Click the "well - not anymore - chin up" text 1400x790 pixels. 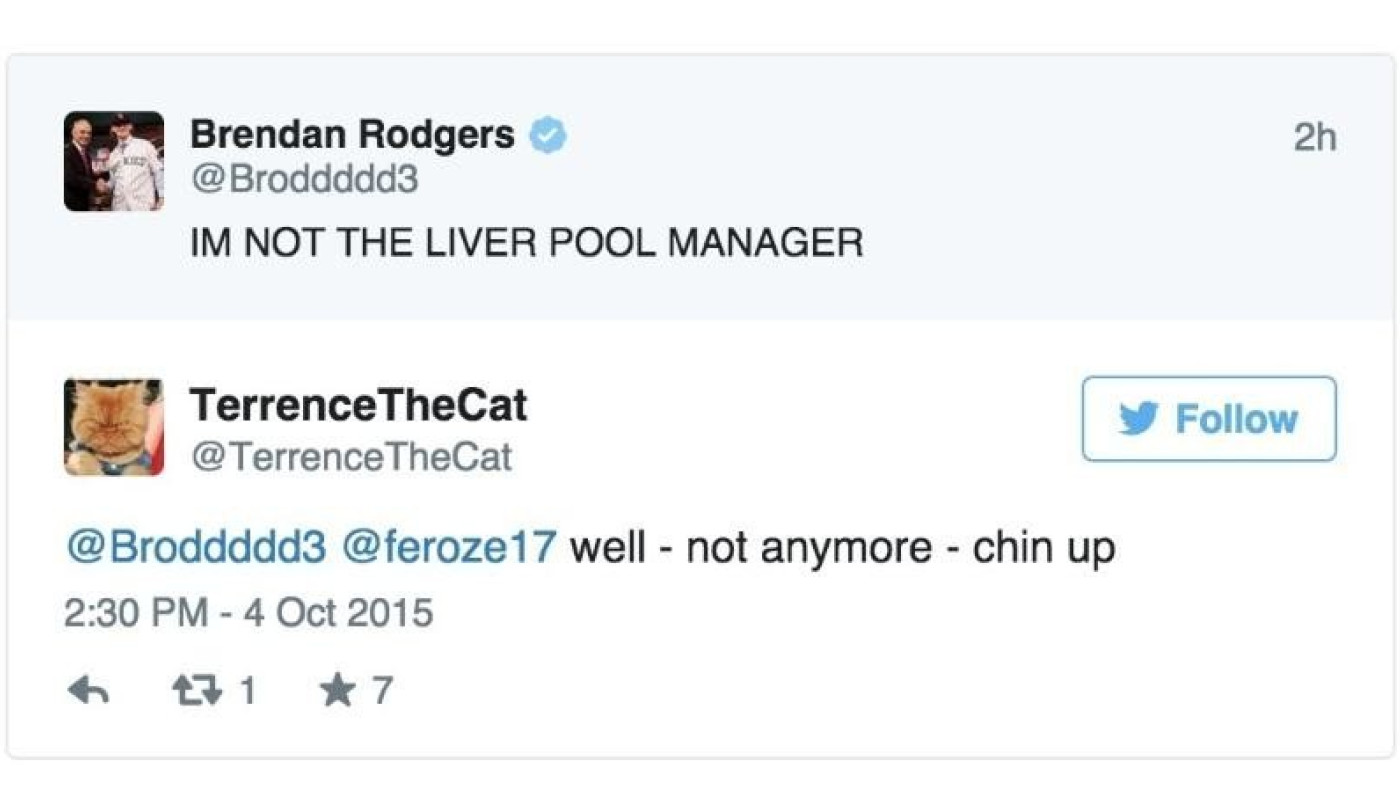tap(842, 548)
